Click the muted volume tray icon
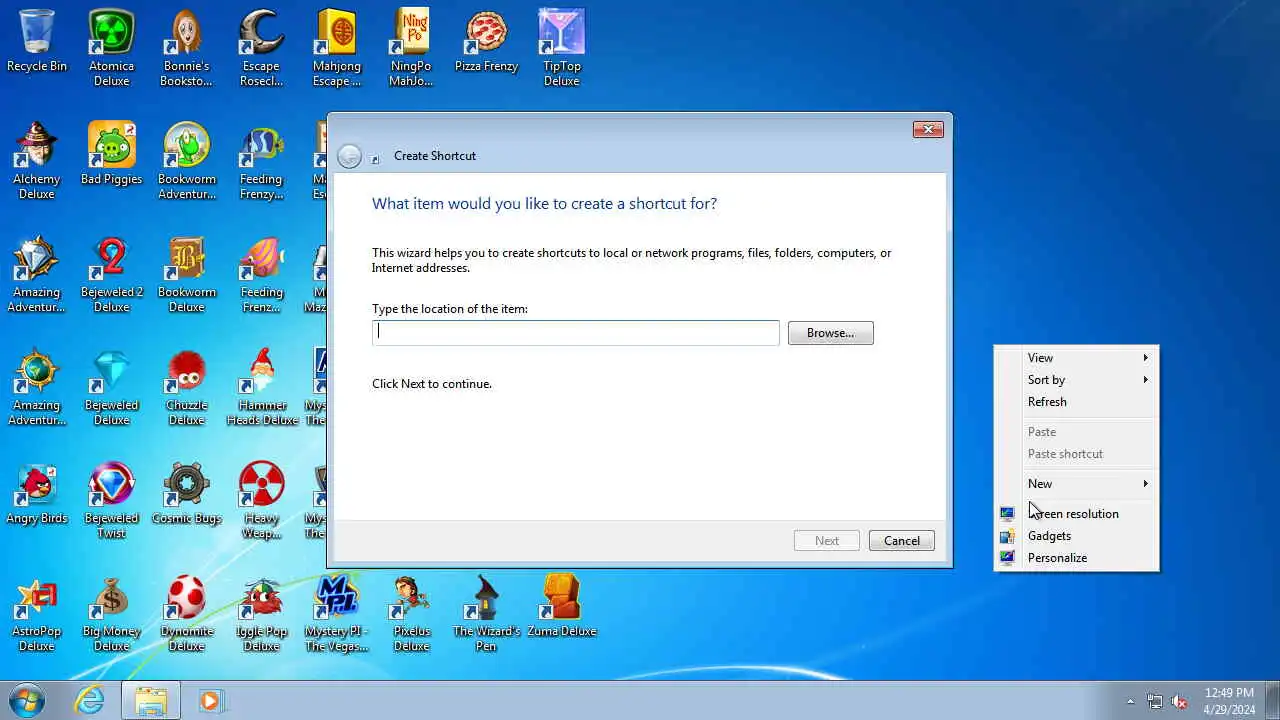Viewport: 1280px width, 720px height. click(x=1179, y=701)
